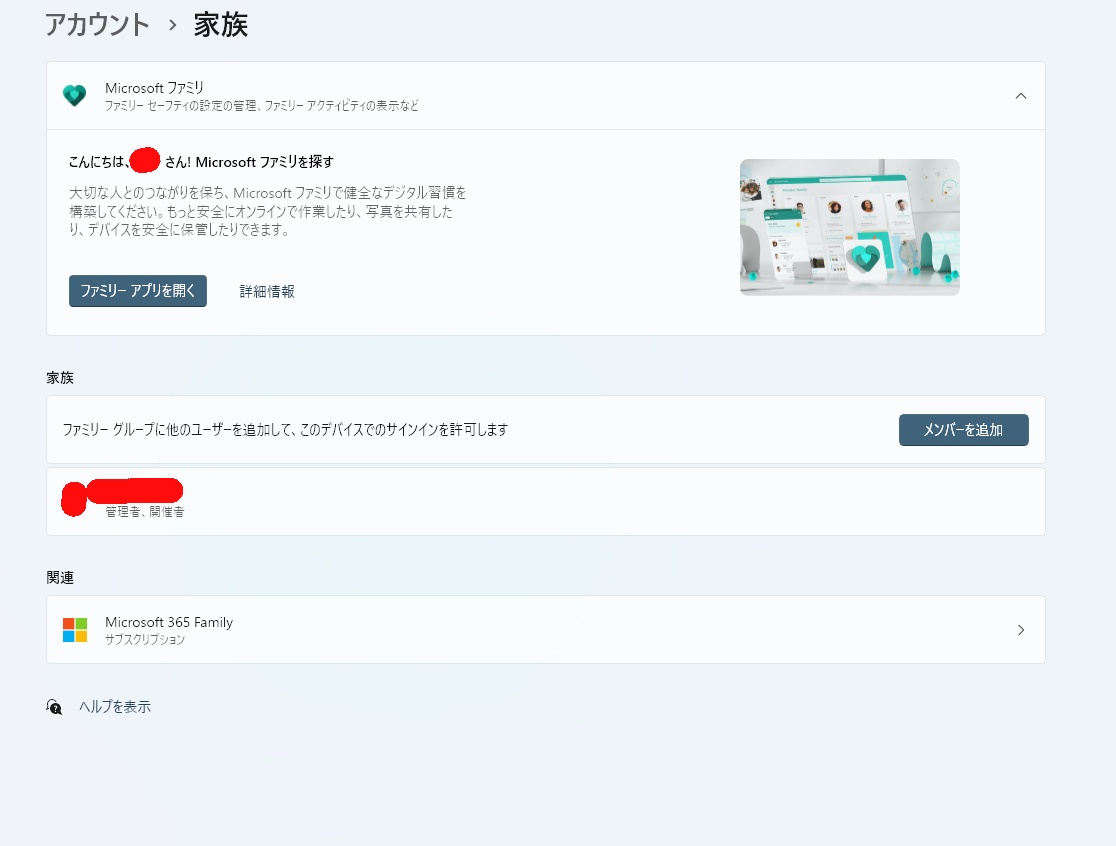Open the Microsoft 365 Family subscription chevron
Screen dimensions: 1116x846
point(1021,630)
